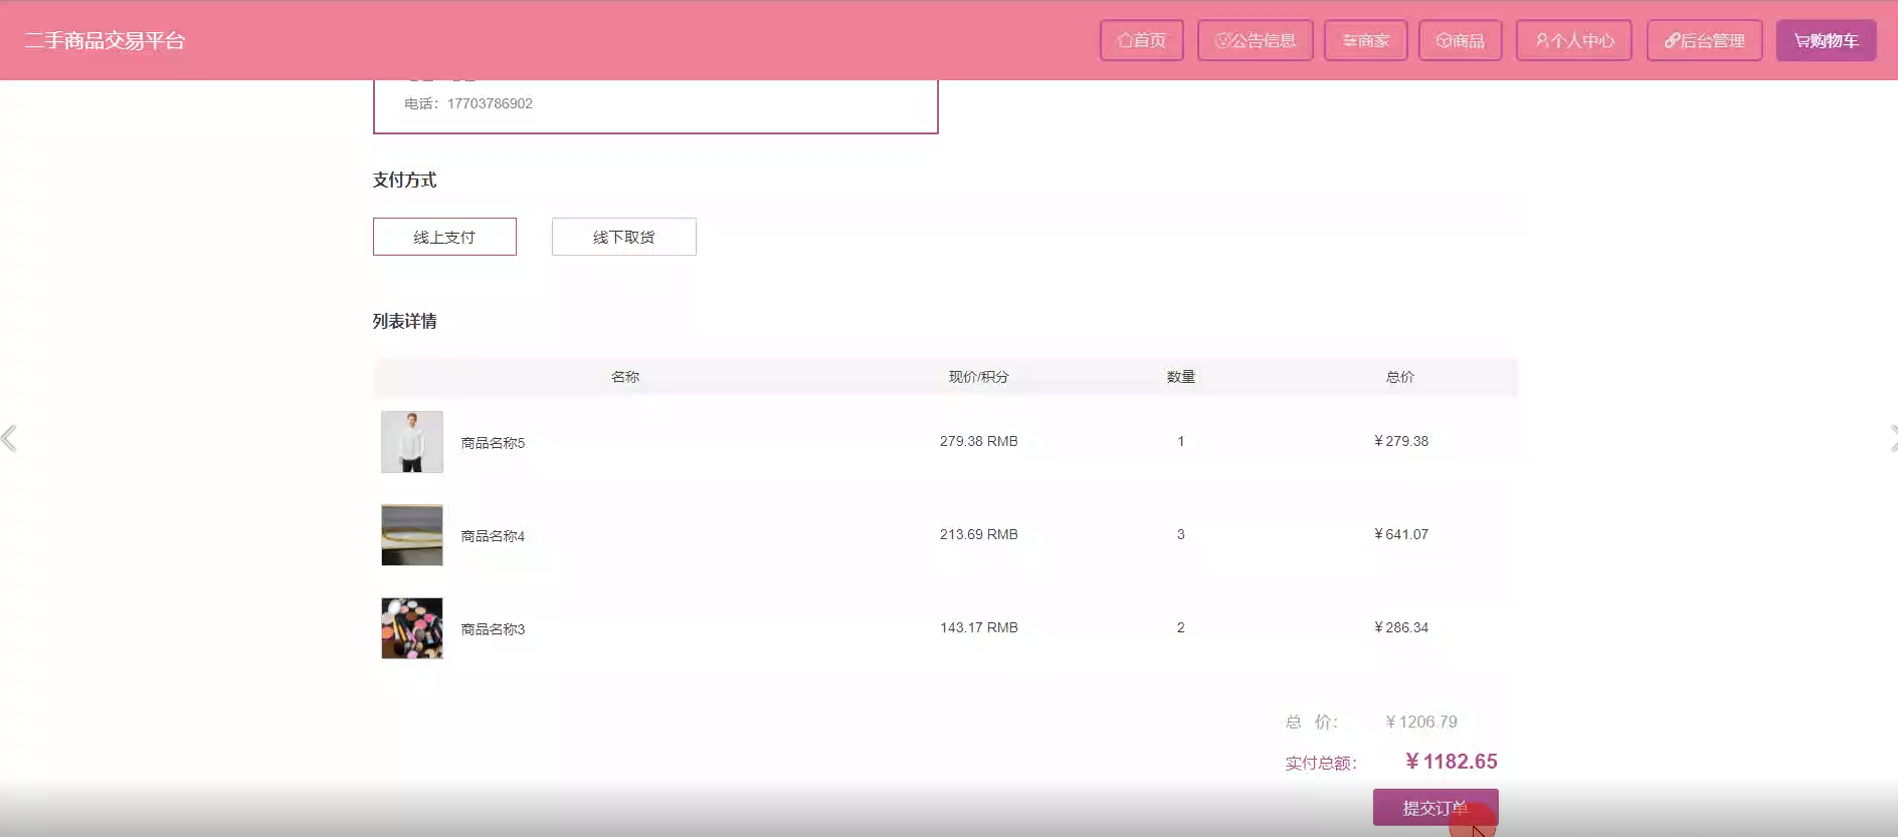The width and height of the screenshot is (1898, 837).
Task: Click price 279.38 RMB
Action: (x=978, y=441)
